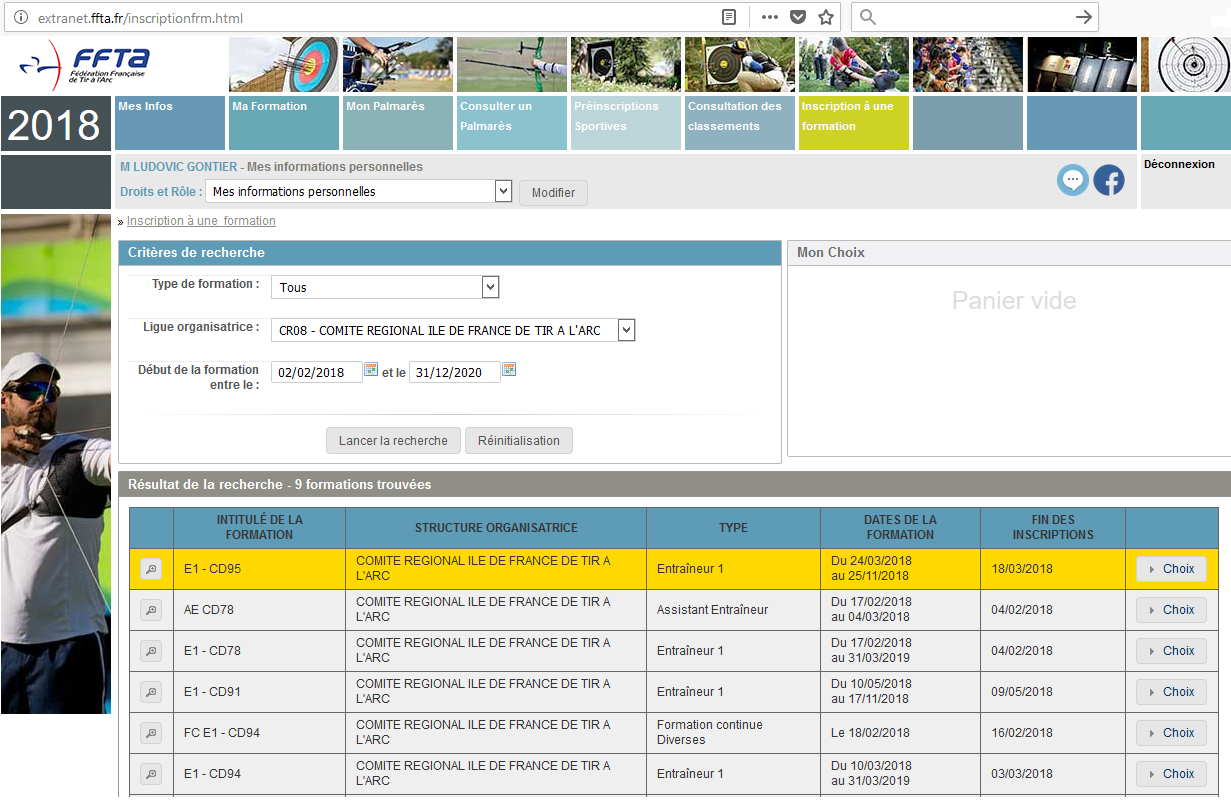
Task: Open the chat bubble icon
Action: click(x=1073, y=180)
